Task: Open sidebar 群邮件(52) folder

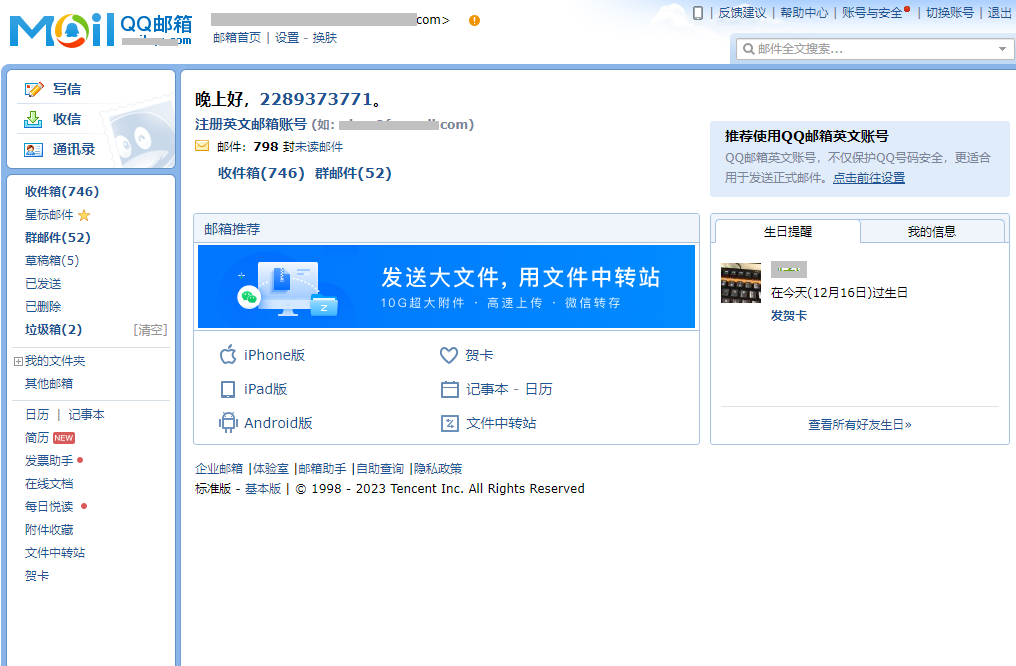Action: coord(58,238)
